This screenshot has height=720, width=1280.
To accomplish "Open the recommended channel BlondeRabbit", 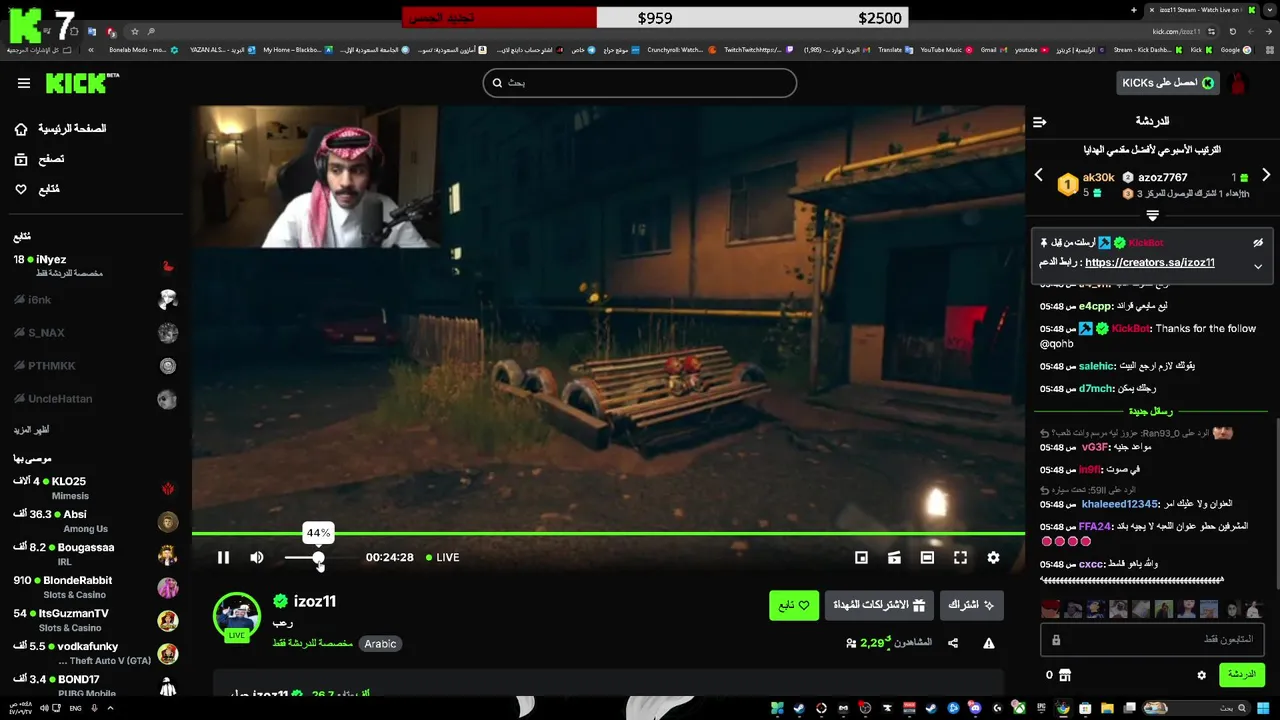I will 95,587.
